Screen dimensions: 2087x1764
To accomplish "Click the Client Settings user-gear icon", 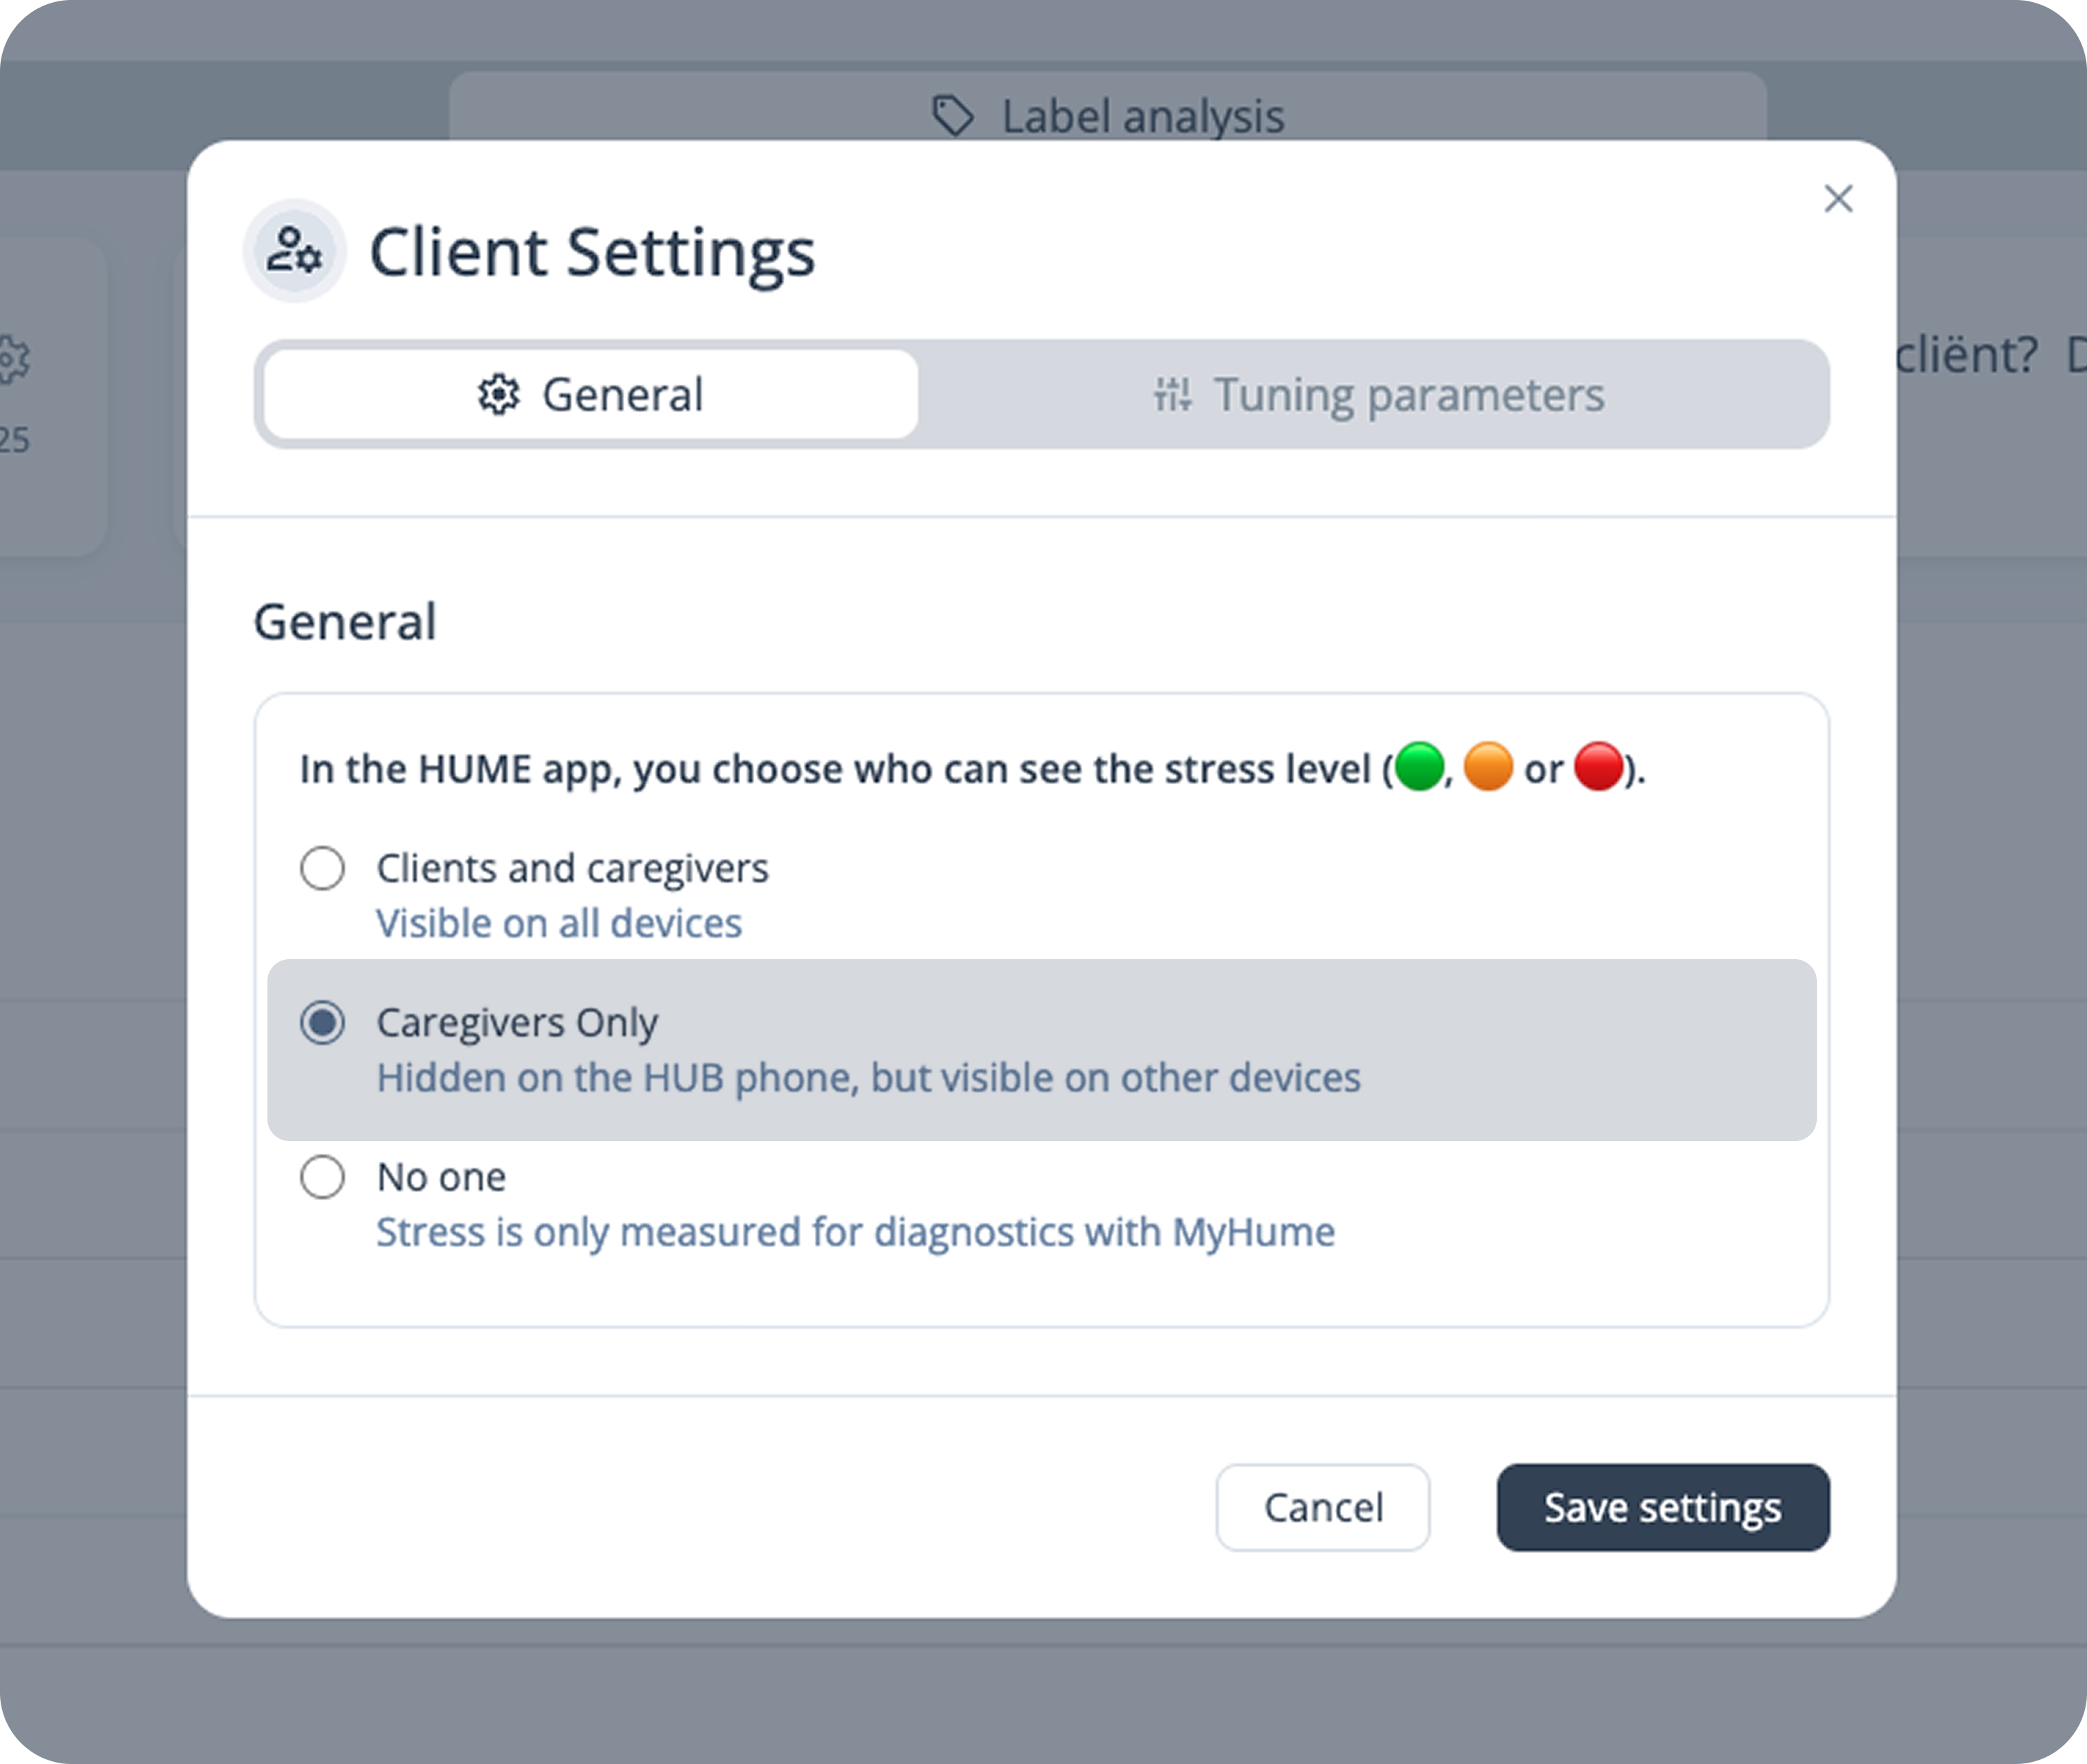I will (294, 251).
